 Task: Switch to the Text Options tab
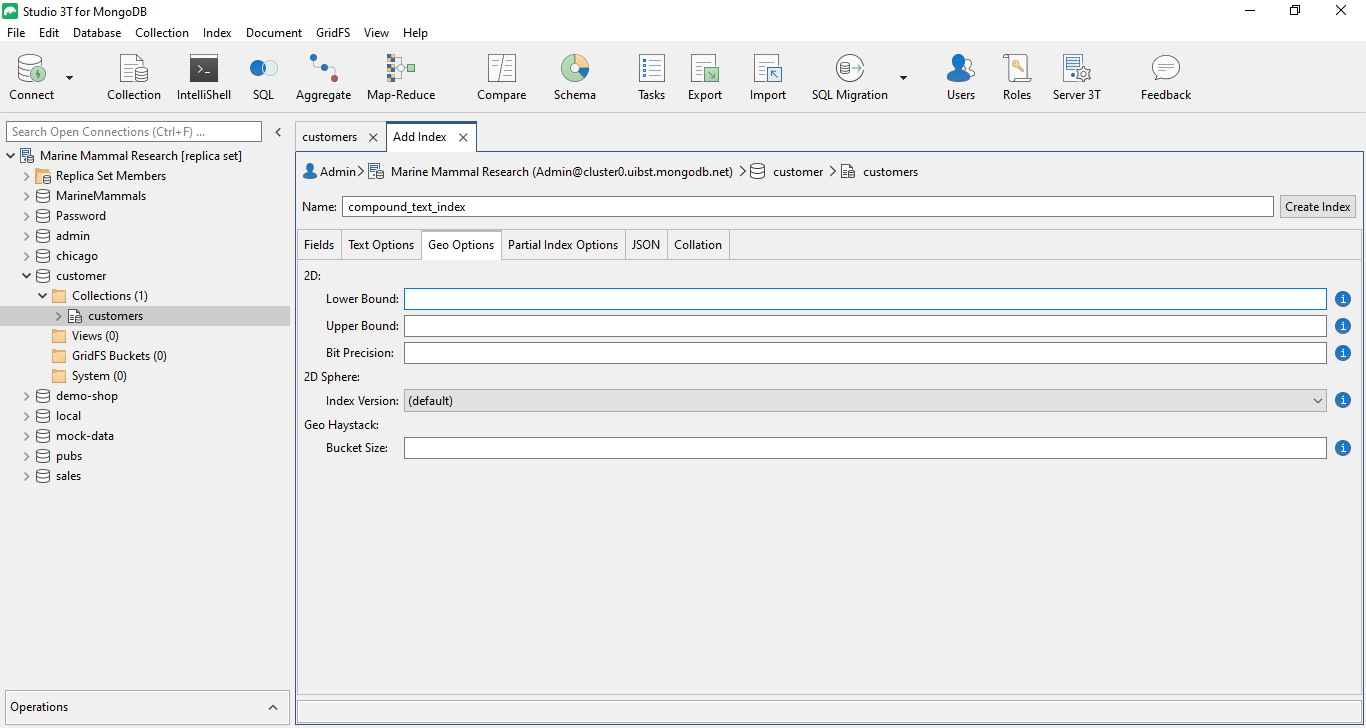(x=381, y=244)
